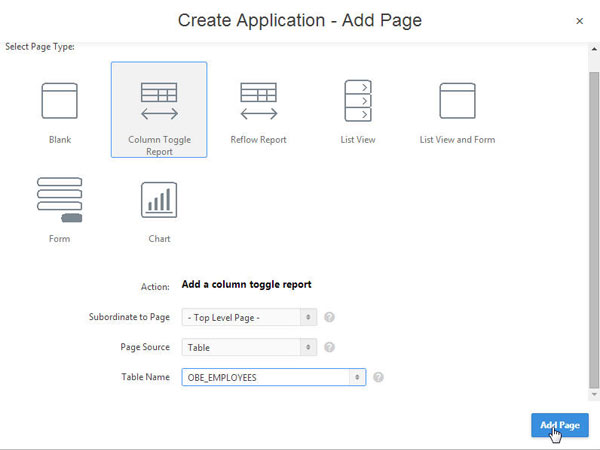This screenshot has height=450, width=600.
Task: Click the 'Create Application - Add Page' title
Action: [x=300, y=20]
